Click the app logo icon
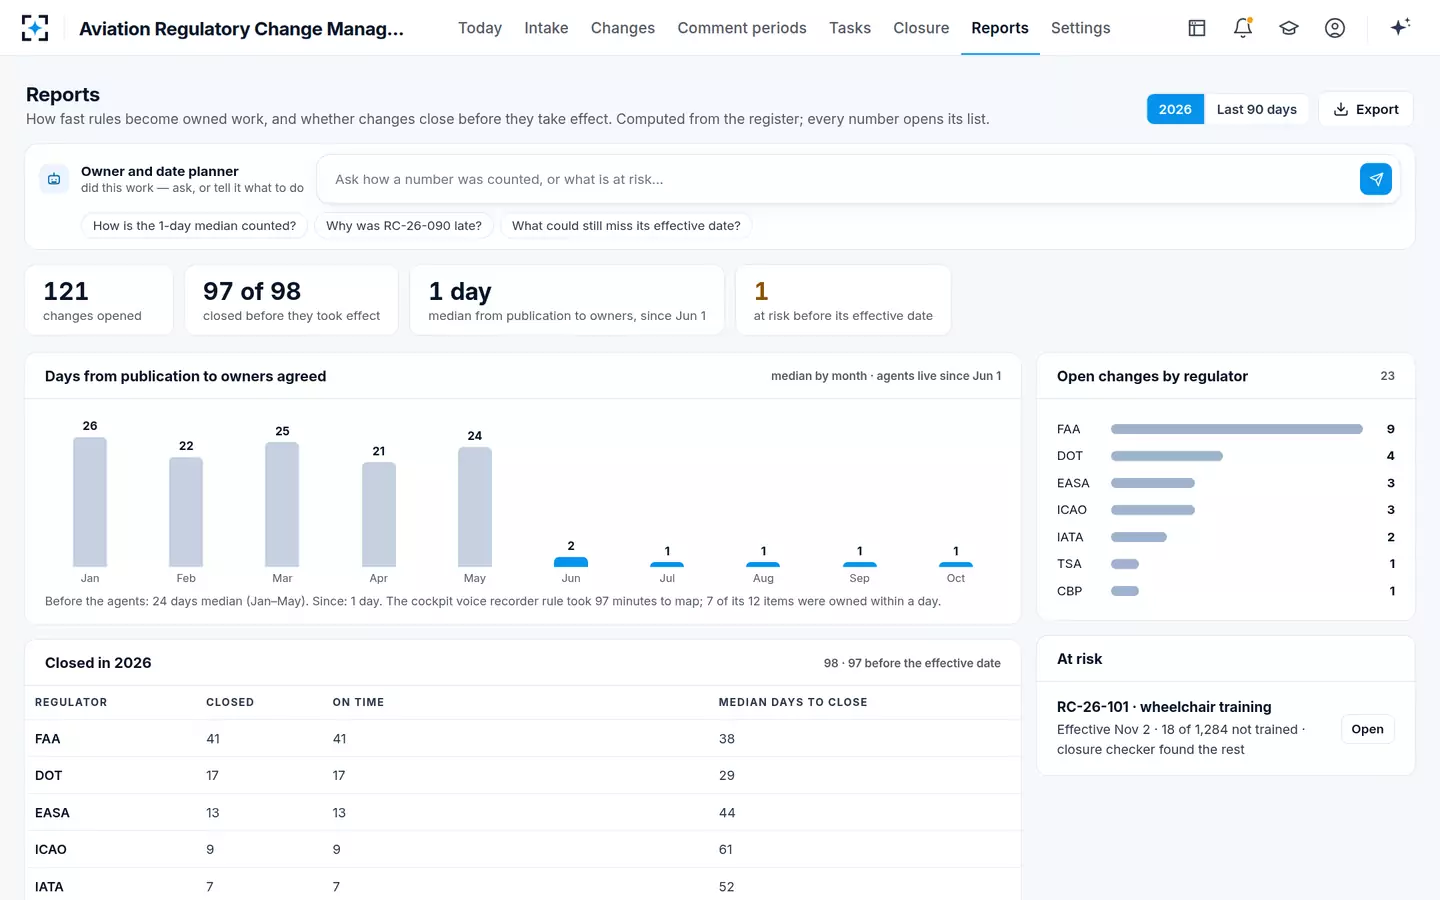1440x900 pixels. click(x=35, y=28)
